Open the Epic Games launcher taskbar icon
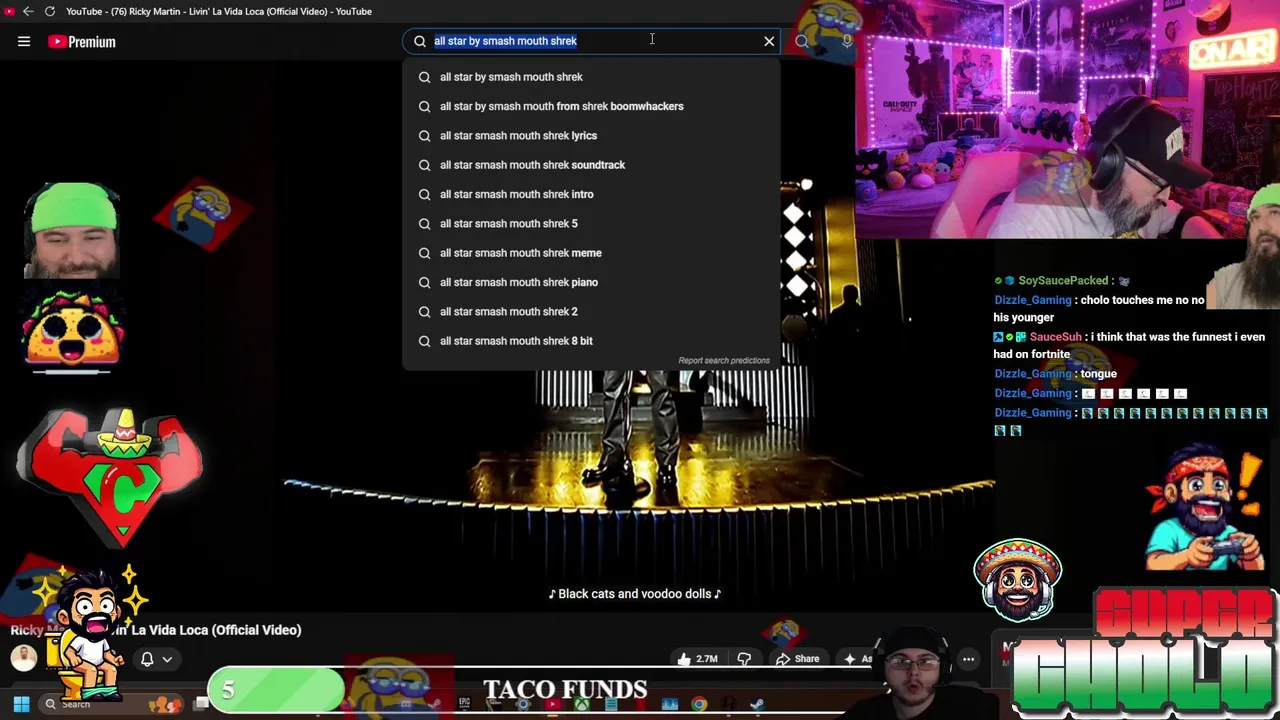This screenshot has height=720, width=1280. coord(464,704)
